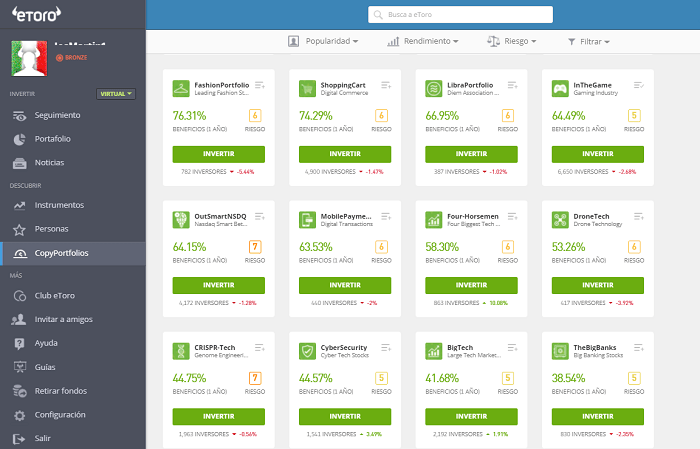Click the eToro logo
Image resolution: width=700 pixels, height=449 pixels.
[x=37, y=14]
